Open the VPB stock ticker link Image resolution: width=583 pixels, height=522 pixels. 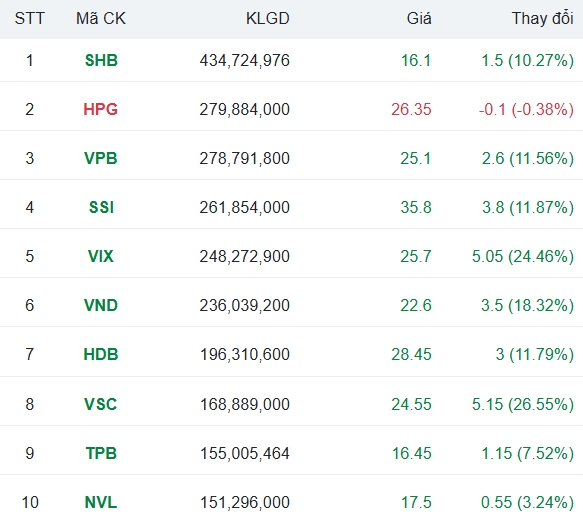[101, 158]
